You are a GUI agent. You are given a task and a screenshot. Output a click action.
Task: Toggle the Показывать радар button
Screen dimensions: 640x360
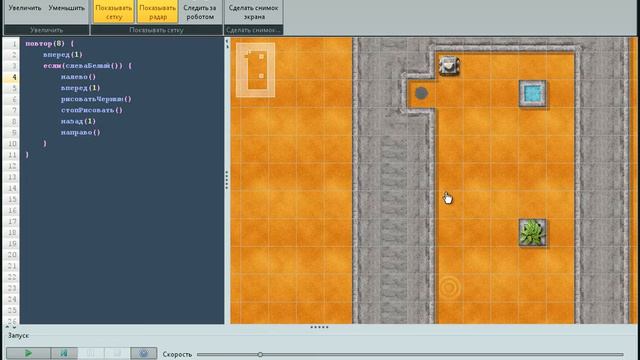click(158, 12)
